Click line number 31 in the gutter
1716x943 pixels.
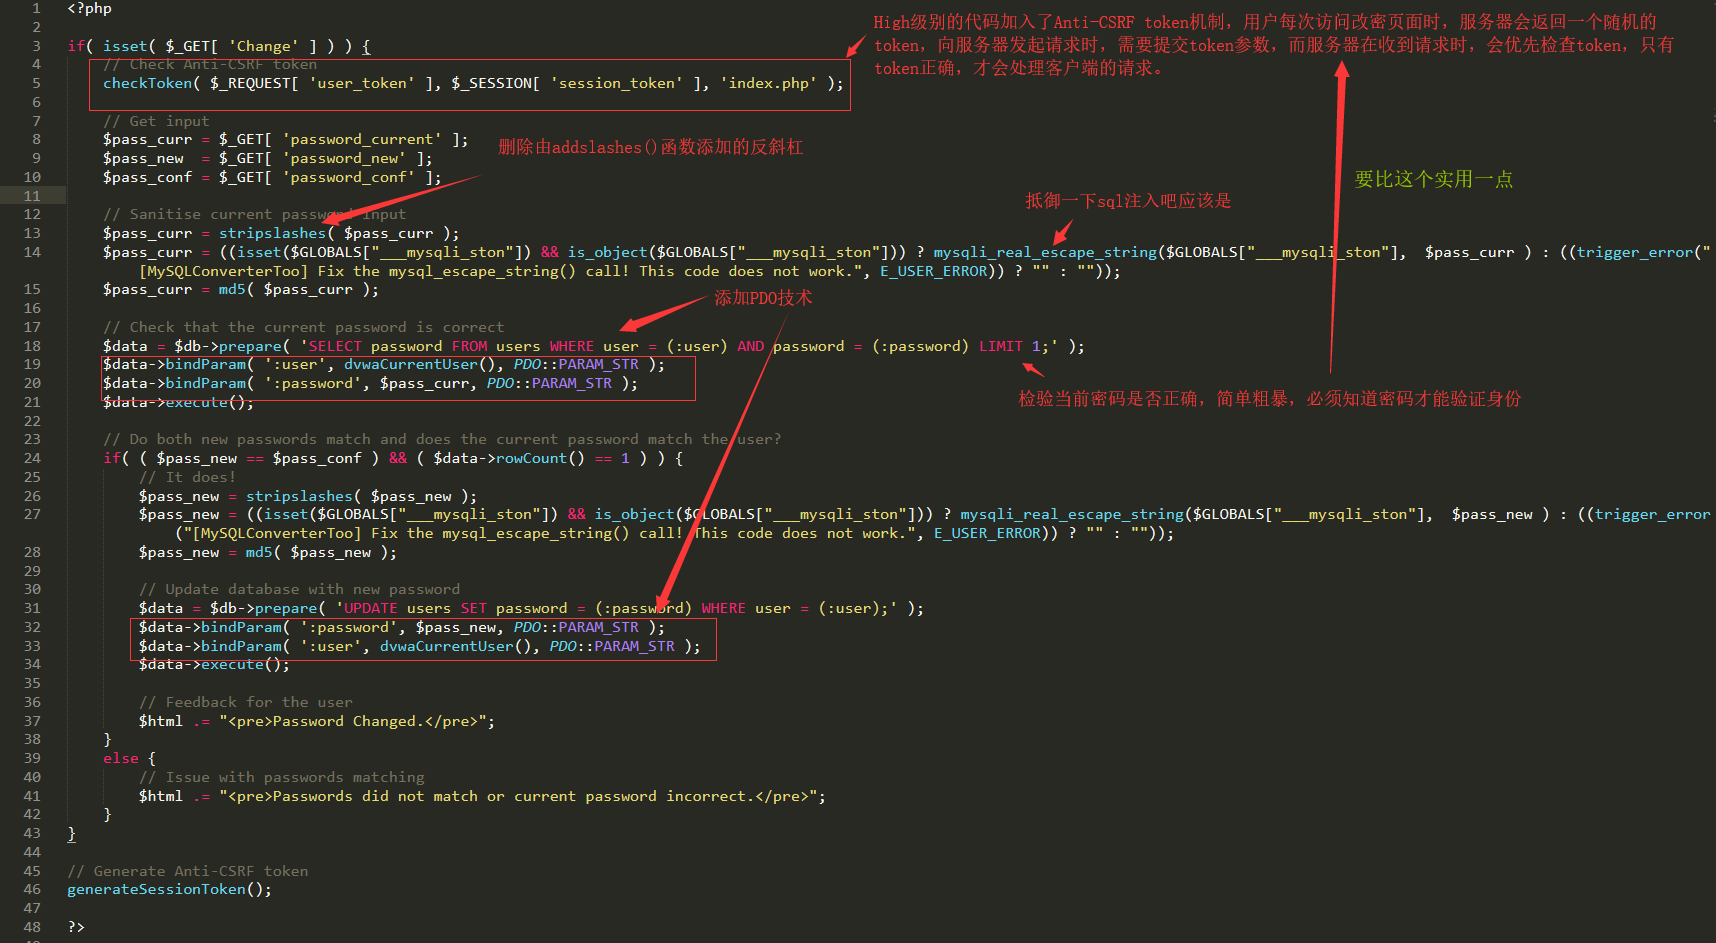click(x=32, y=608)
